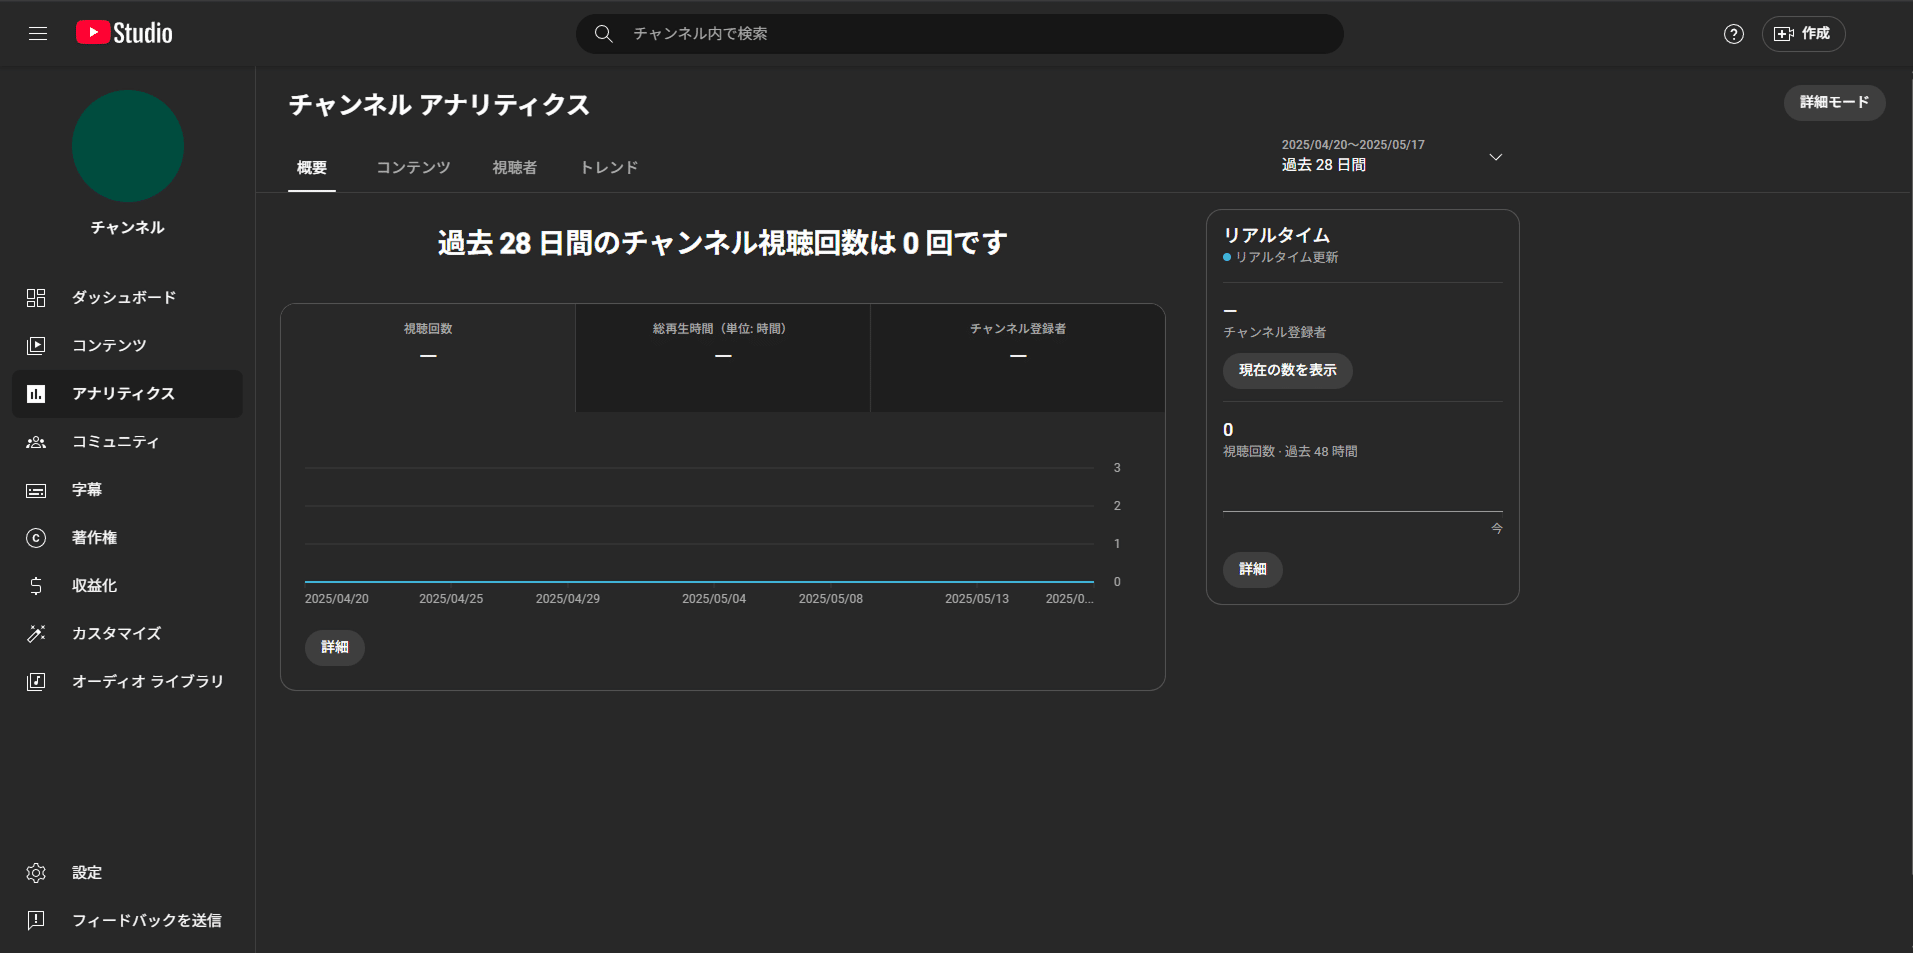Open the コミュニティ section icon
The height and width of the screenshot is (953, 1913).
coord(36,441)
